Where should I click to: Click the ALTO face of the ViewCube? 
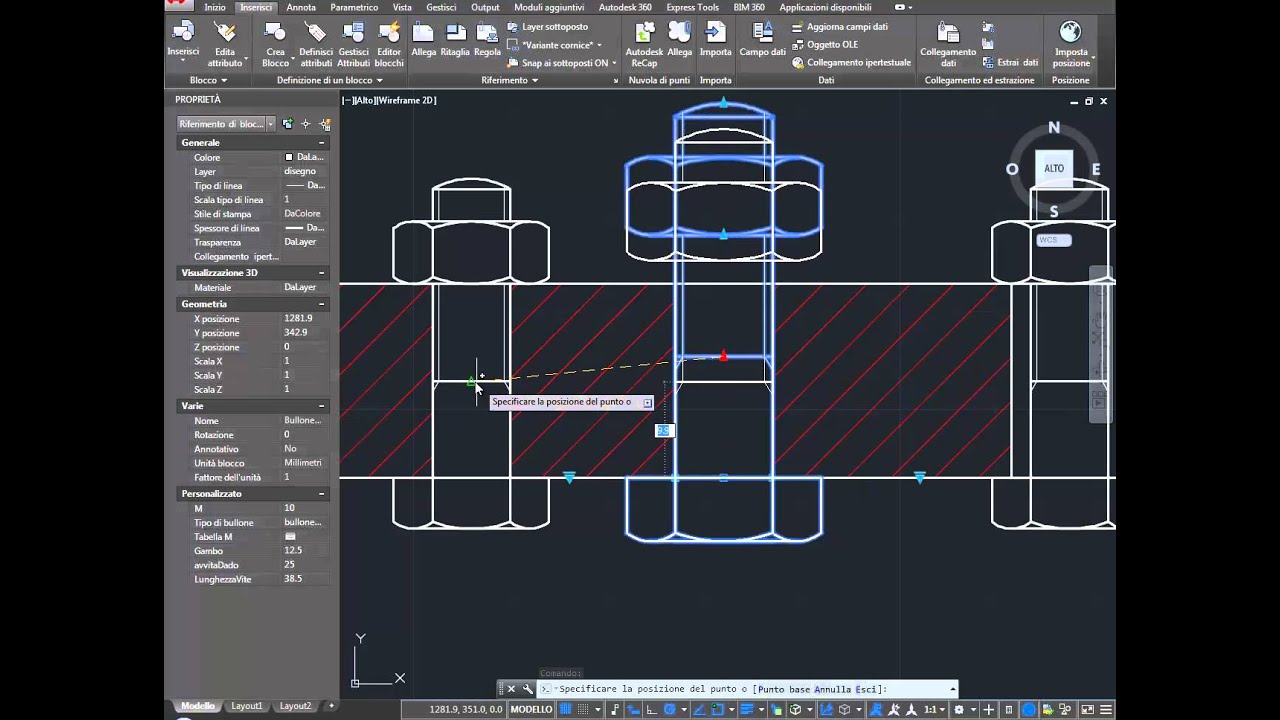click(1054, 169)
